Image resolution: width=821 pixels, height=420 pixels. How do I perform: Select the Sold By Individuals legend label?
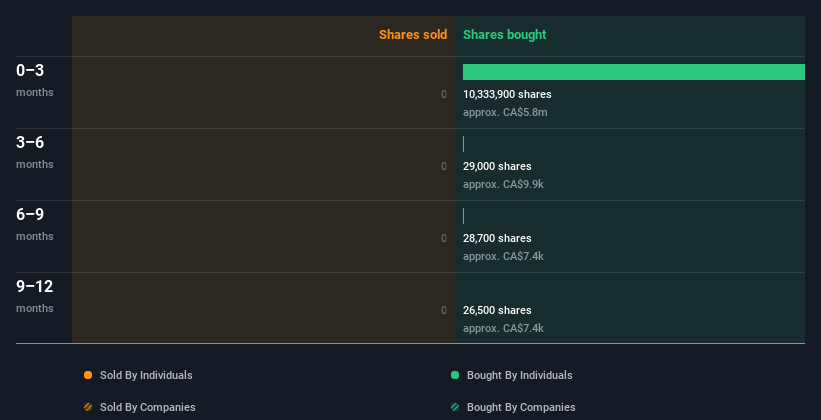pos(146,375)
